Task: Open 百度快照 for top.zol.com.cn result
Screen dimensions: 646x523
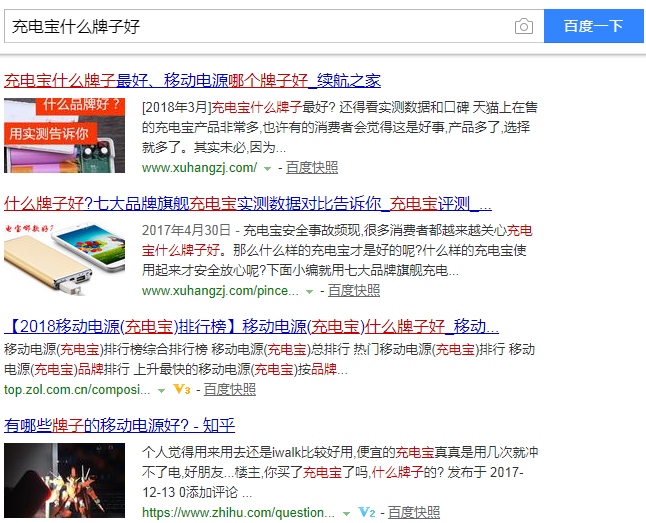Action: [x=230, y=389]
